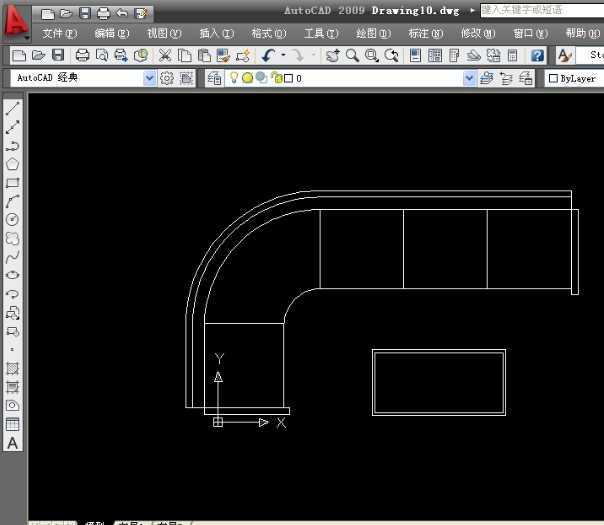Select the Region tool
The image size is (604, 525).
pyautogui.click(x=12, y=405)
